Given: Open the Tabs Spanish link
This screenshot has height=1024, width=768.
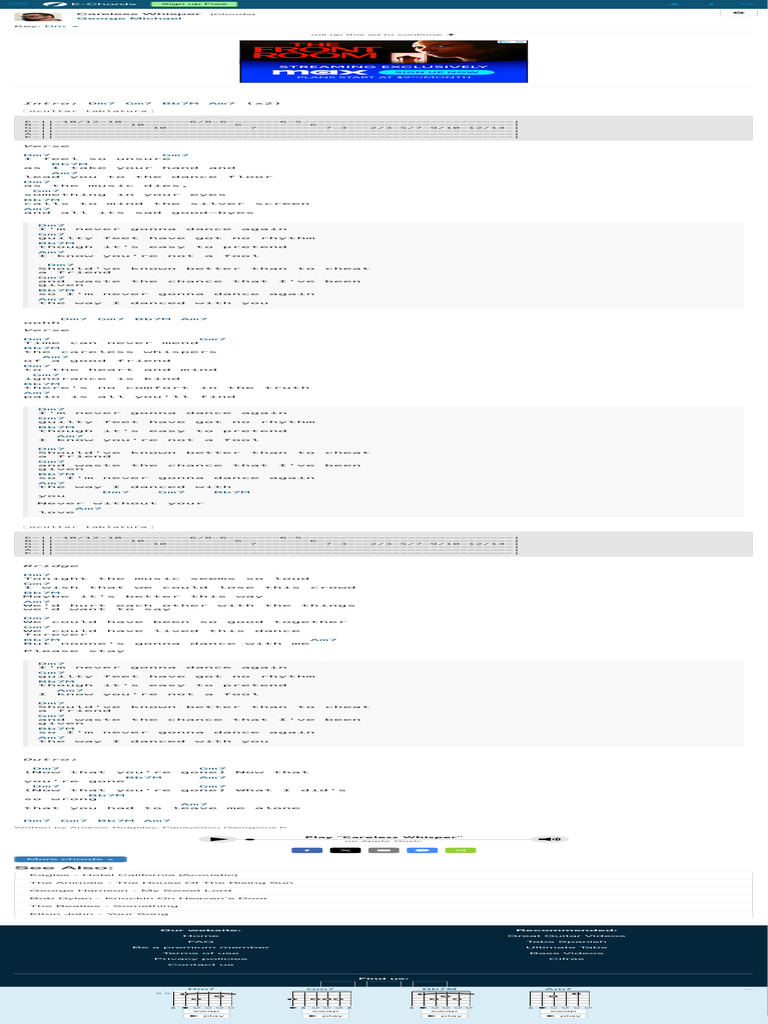Looking at the screenshot, I should click(566, 942).
